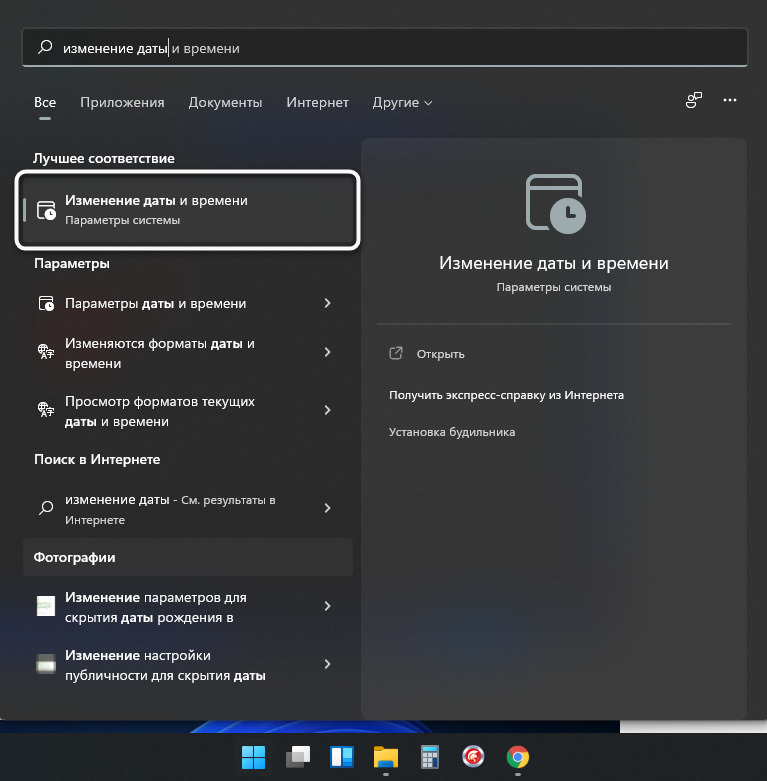Open Изменяются форматы даты и времени result

(x=188, y=353)
